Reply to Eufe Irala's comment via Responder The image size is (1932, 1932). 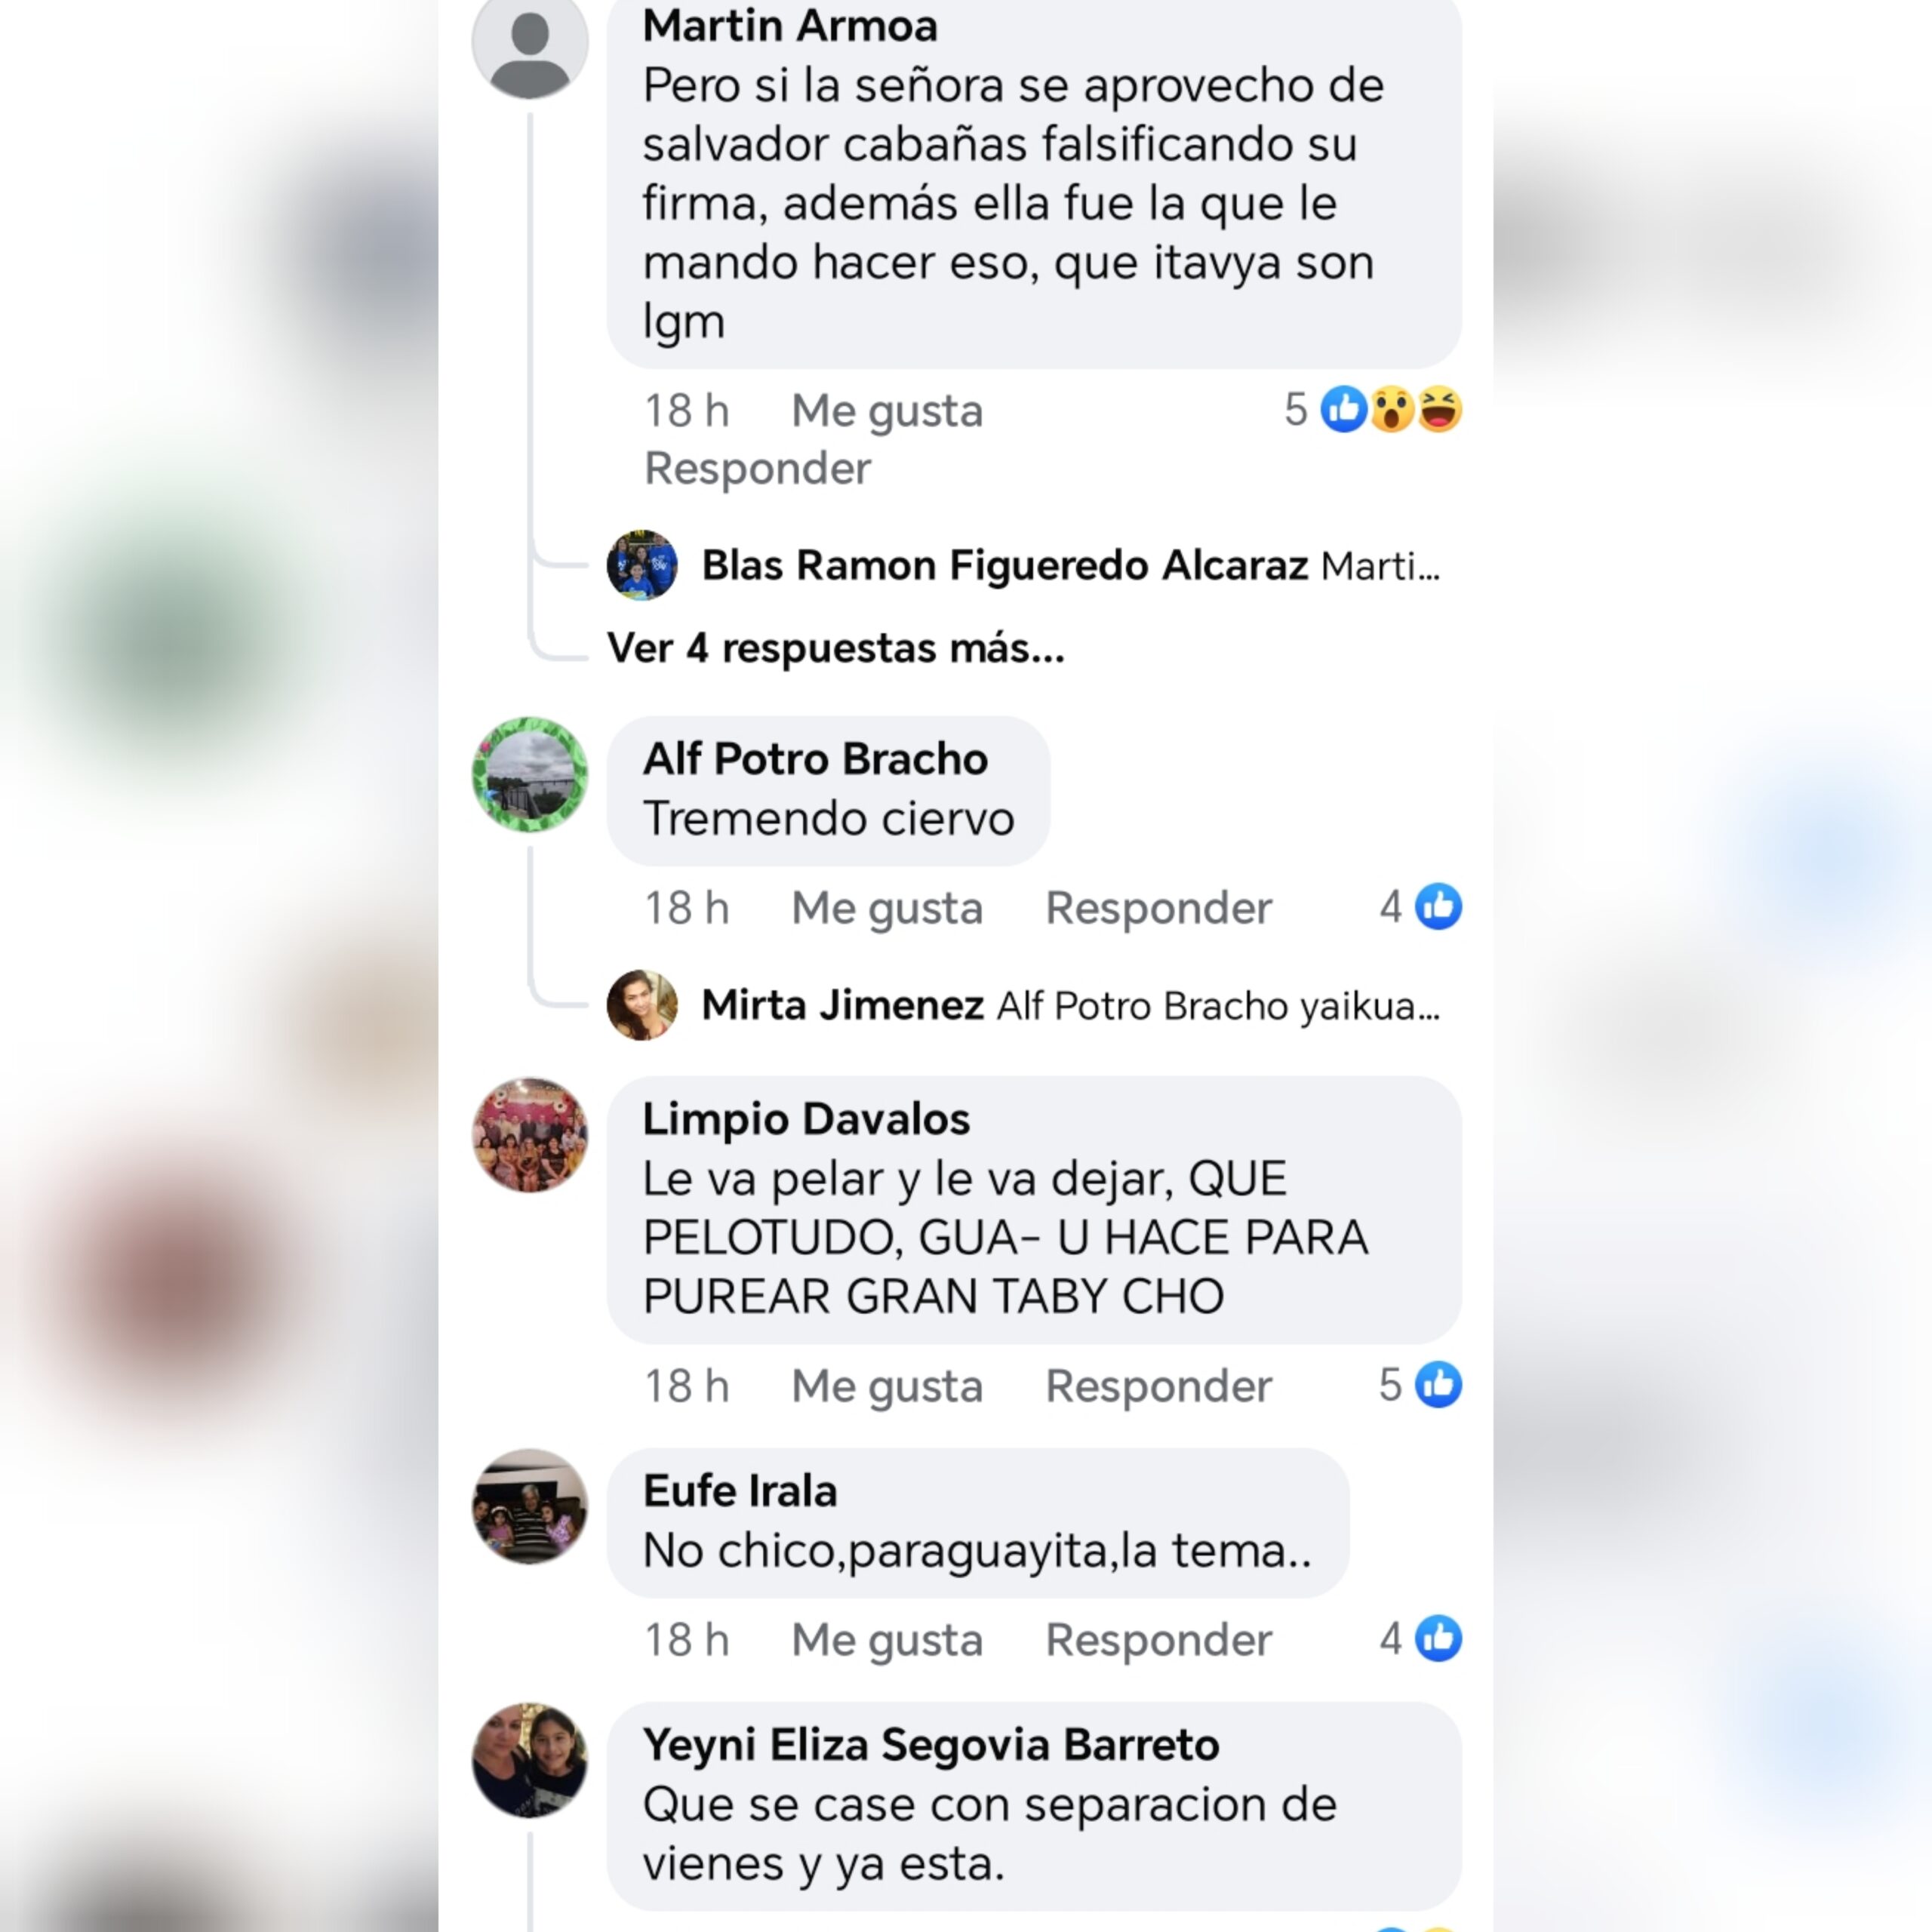[x=1158, y=1640]
